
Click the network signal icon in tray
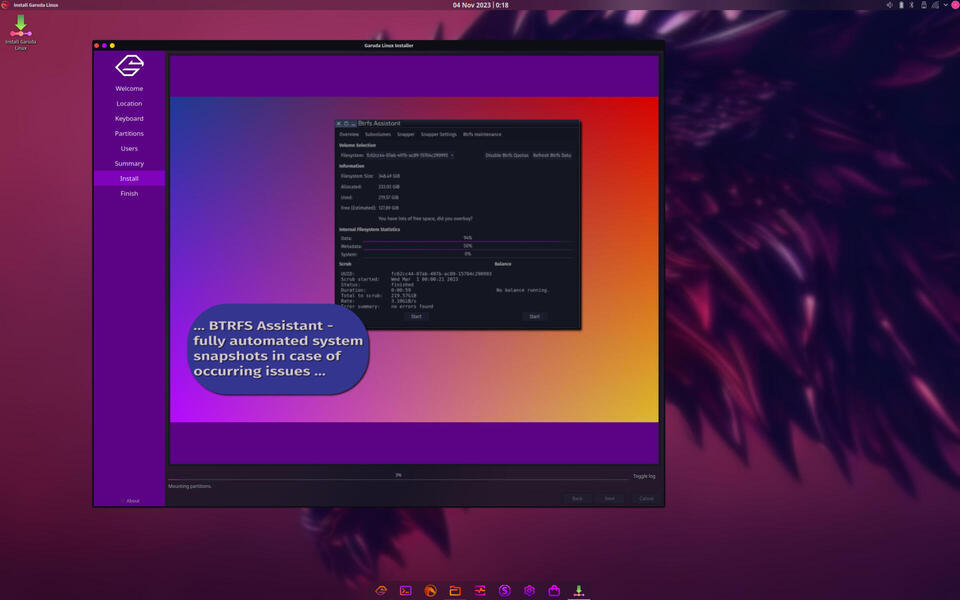click(935, 5)
